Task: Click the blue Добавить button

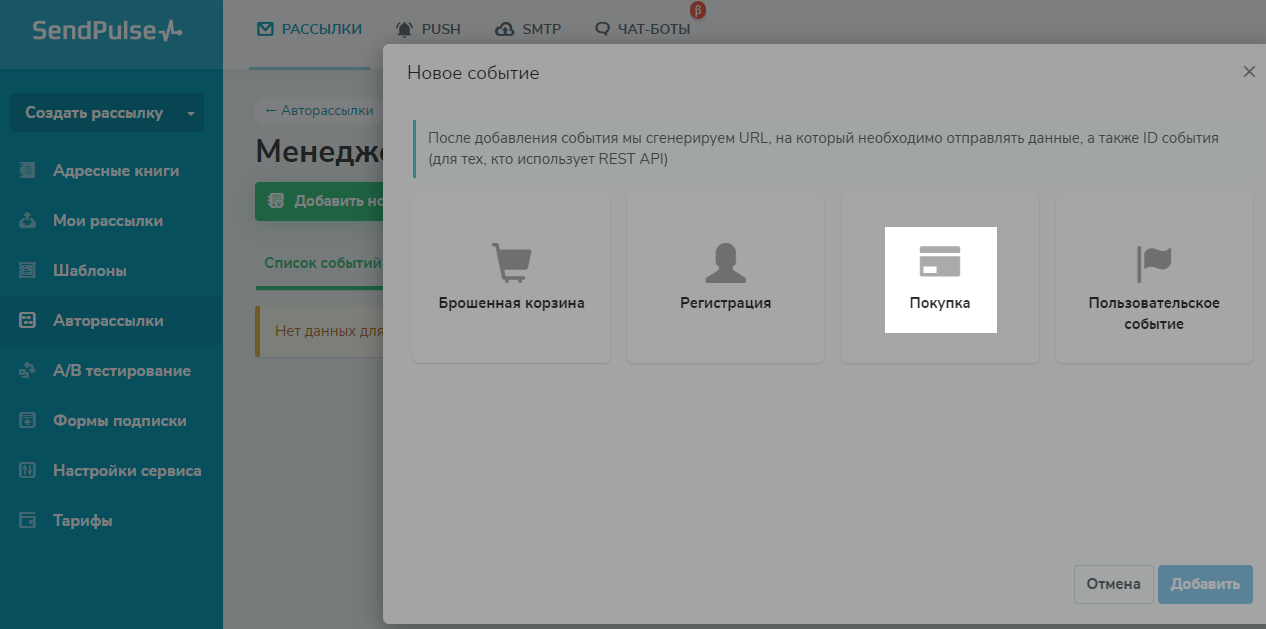Action: [x=1205, y=584]
